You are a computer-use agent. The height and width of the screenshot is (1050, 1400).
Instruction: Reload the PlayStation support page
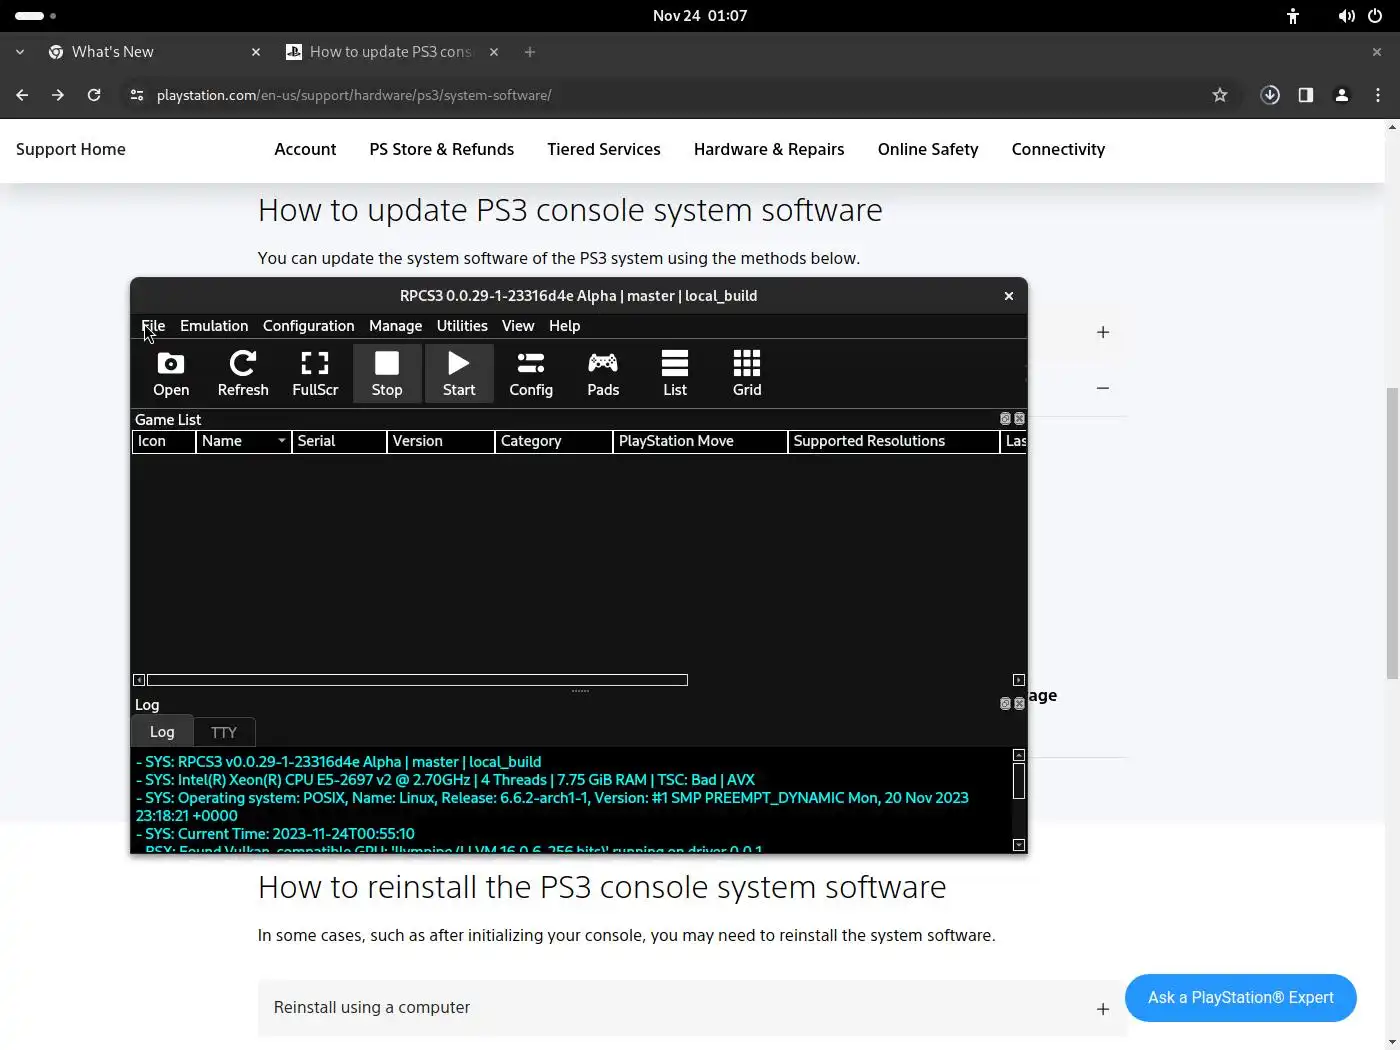(94, 95)
